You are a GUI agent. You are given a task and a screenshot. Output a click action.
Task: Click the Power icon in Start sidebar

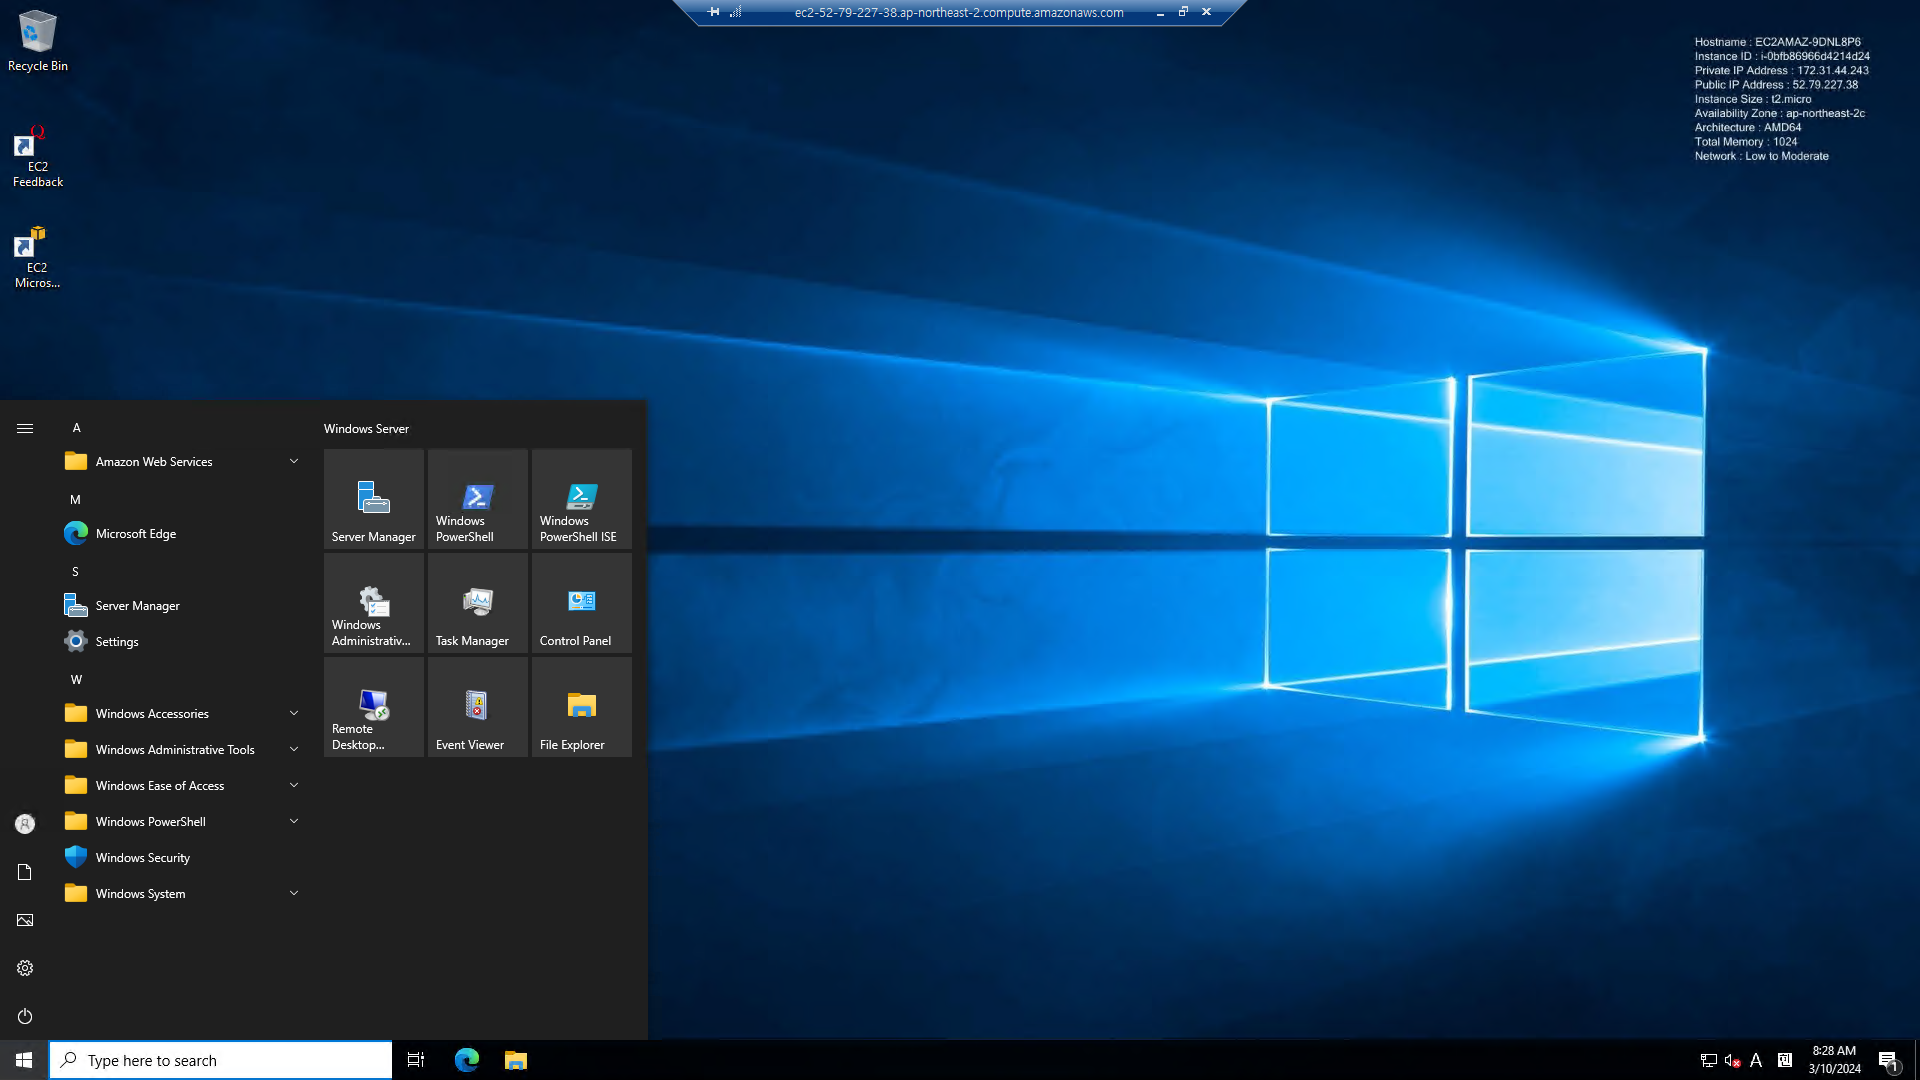[25, 1016]
